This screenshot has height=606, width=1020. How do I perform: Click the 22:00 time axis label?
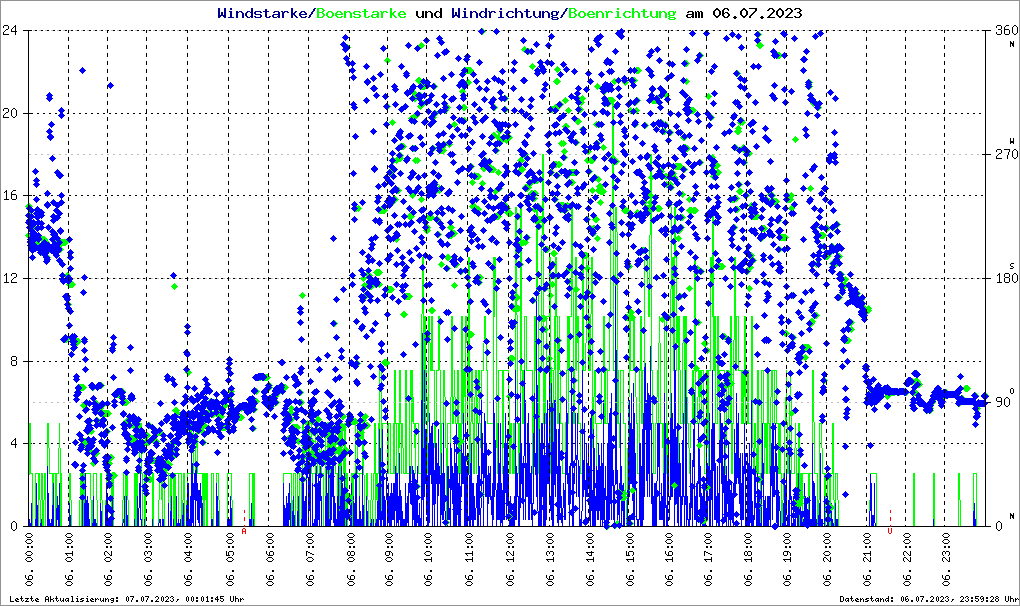[x=908, y=559]
